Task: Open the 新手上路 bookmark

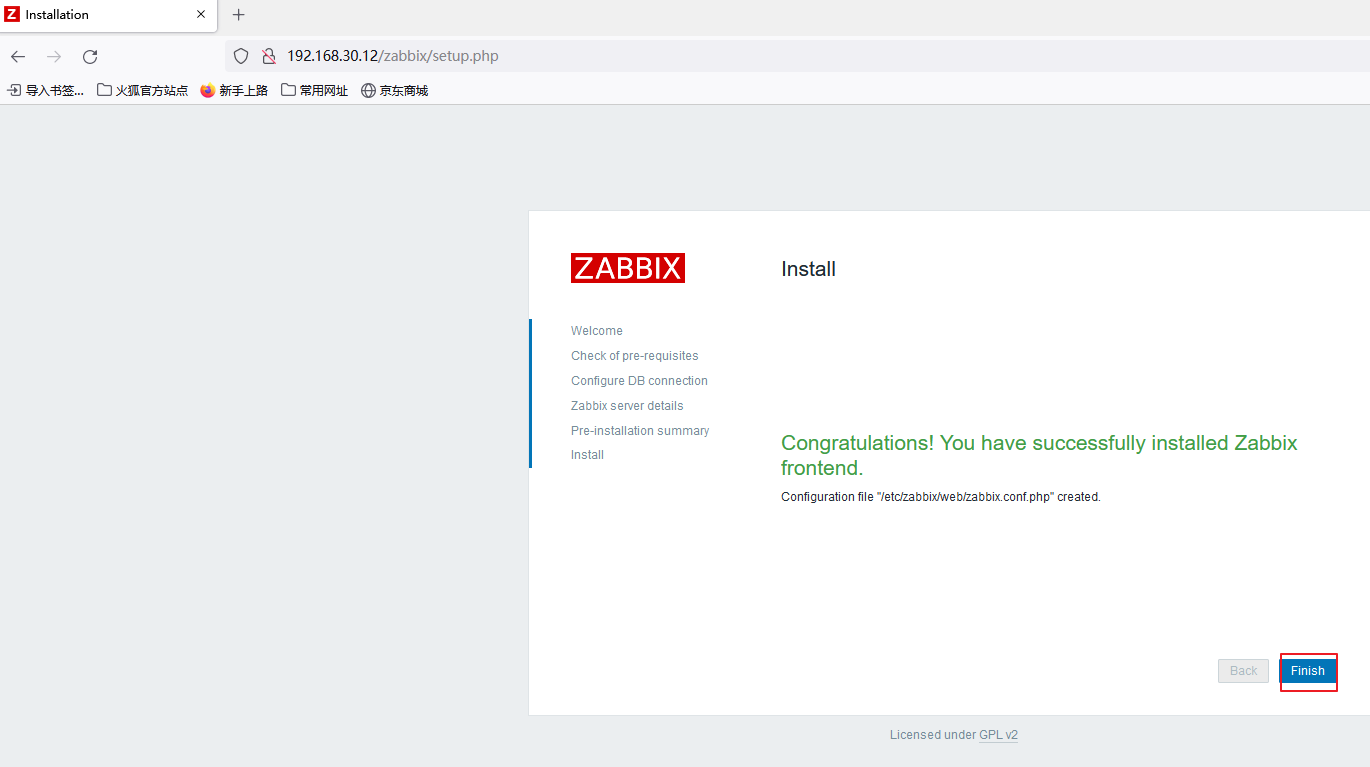Action: click(234, 90)
